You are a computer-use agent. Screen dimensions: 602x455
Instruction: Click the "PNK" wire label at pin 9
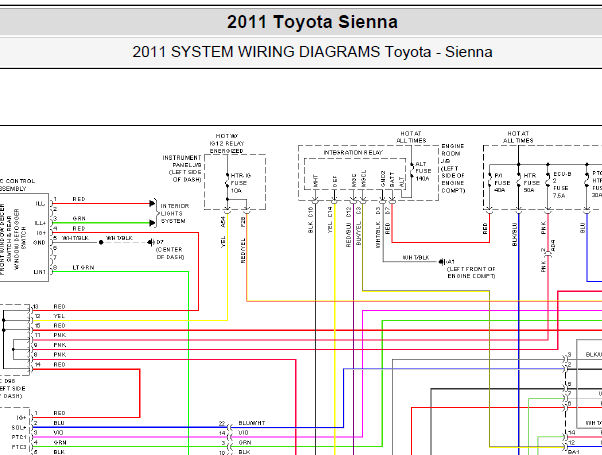click(60, 345)
